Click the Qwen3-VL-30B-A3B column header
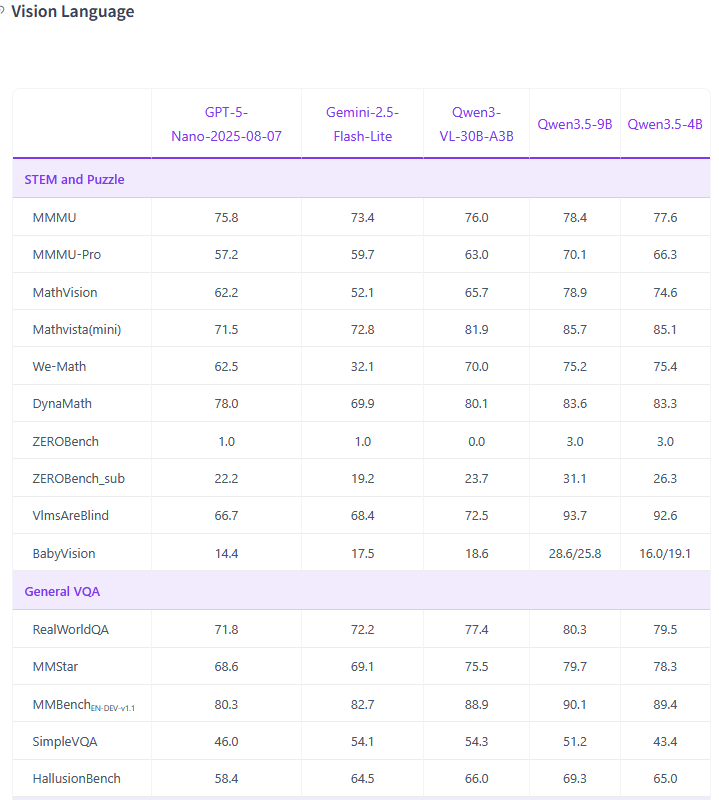The height and width of the screenshot is (800, 719). tap(476, 124)
